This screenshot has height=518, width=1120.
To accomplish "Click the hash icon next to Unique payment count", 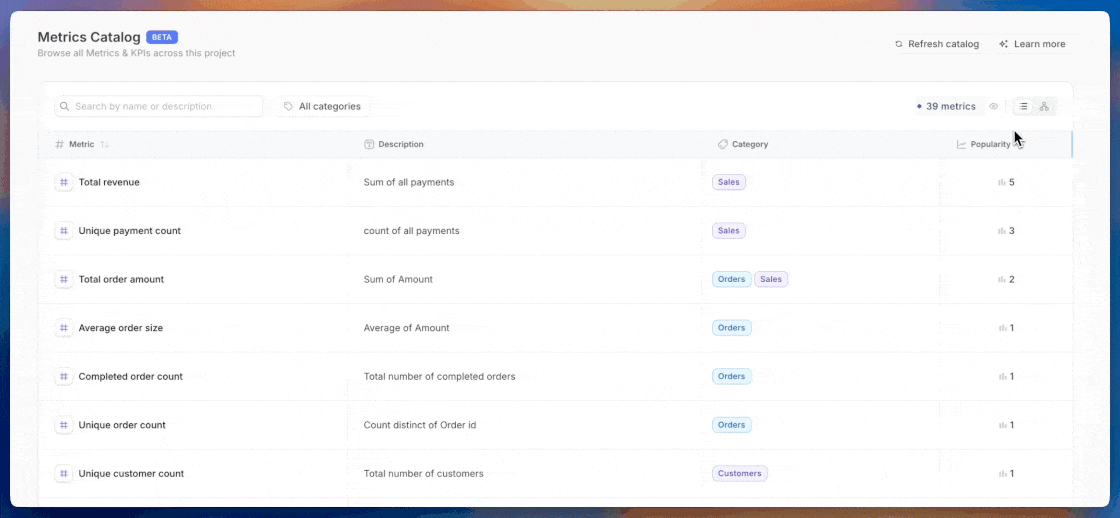I will 64,231.
